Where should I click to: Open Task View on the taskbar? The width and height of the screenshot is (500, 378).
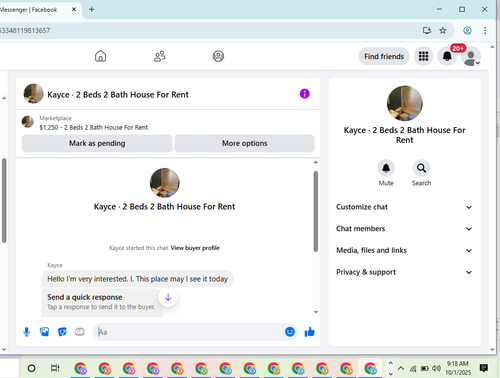point(55,368)
